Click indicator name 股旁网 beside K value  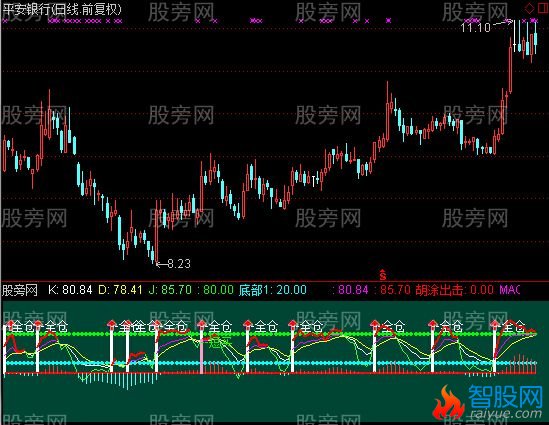click(20, 290)
